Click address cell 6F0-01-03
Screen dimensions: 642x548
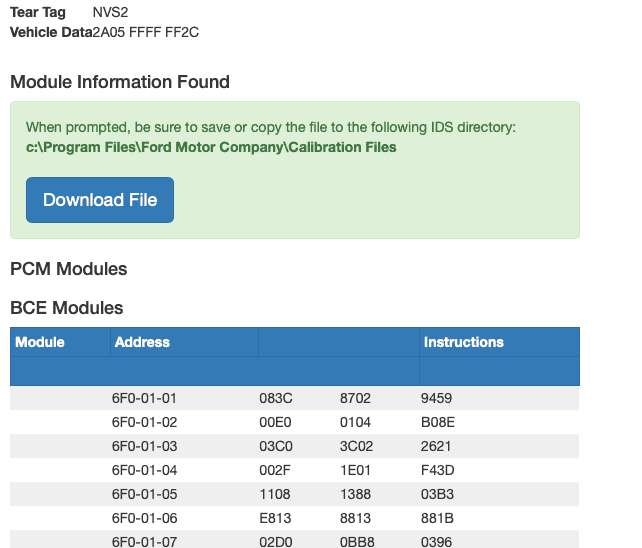(x=144, y=446)
